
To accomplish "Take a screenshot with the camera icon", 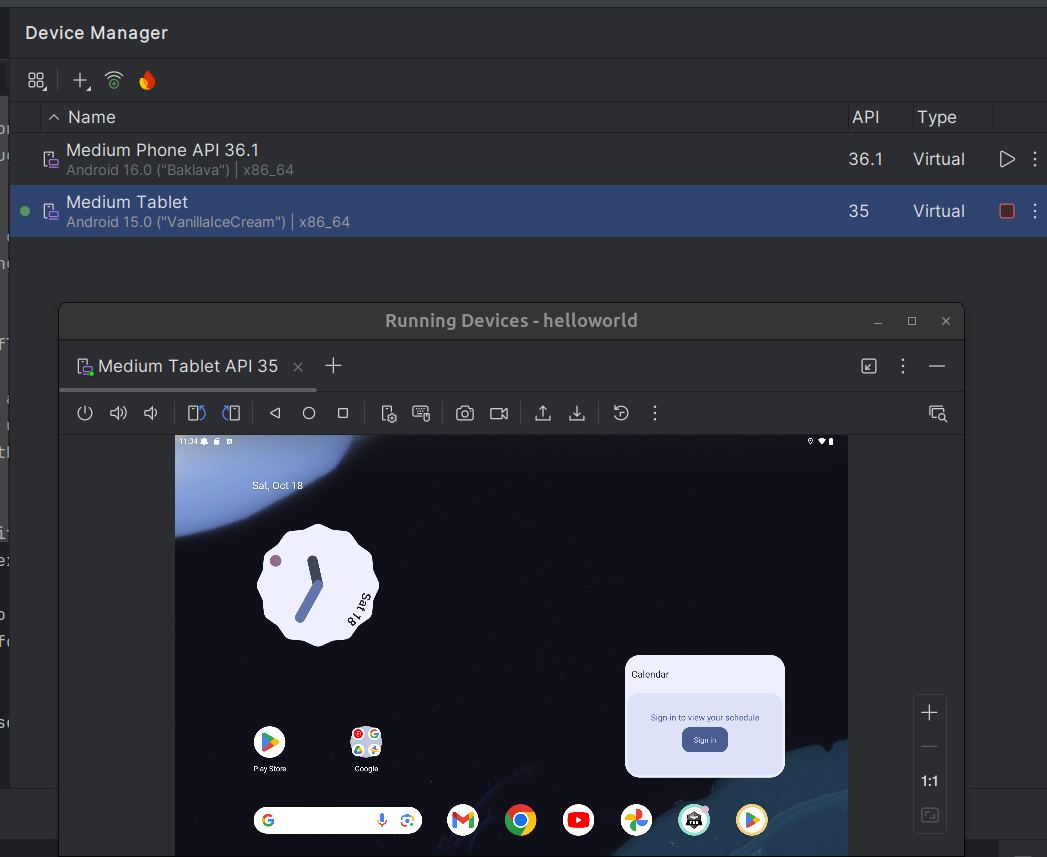I will point(465,413).
